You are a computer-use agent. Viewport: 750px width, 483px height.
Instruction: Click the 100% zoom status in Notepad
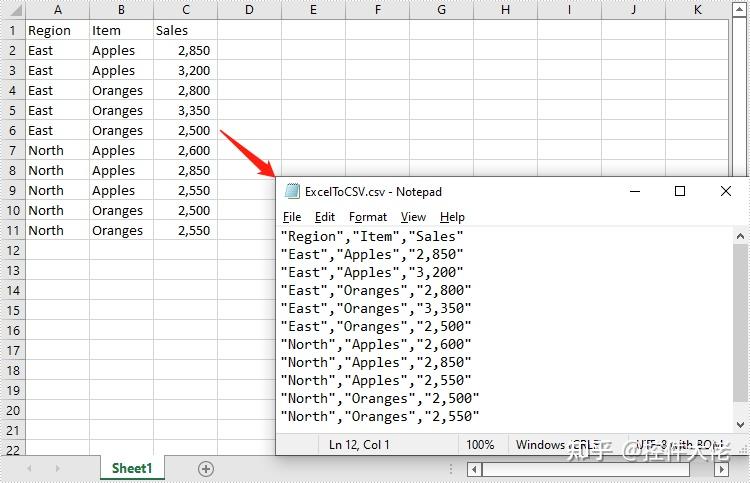click(480, 445)
